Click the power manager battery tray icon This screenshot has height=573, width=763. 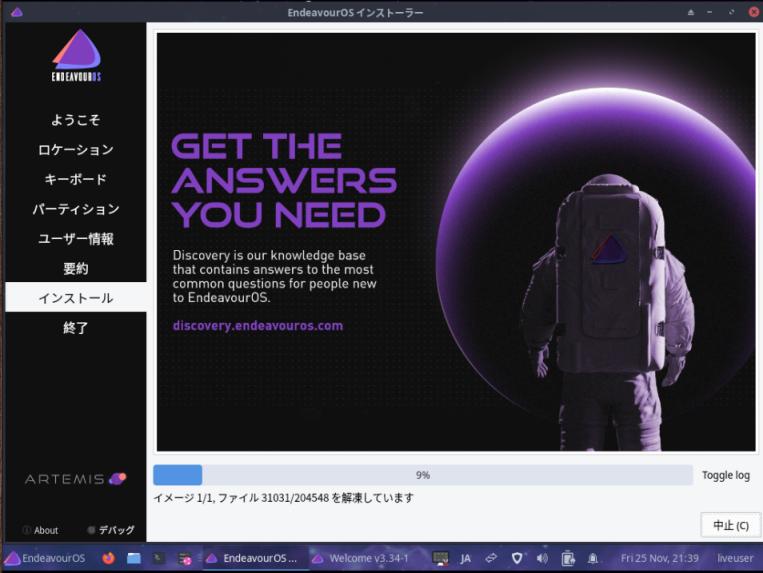tap(567, 558)
